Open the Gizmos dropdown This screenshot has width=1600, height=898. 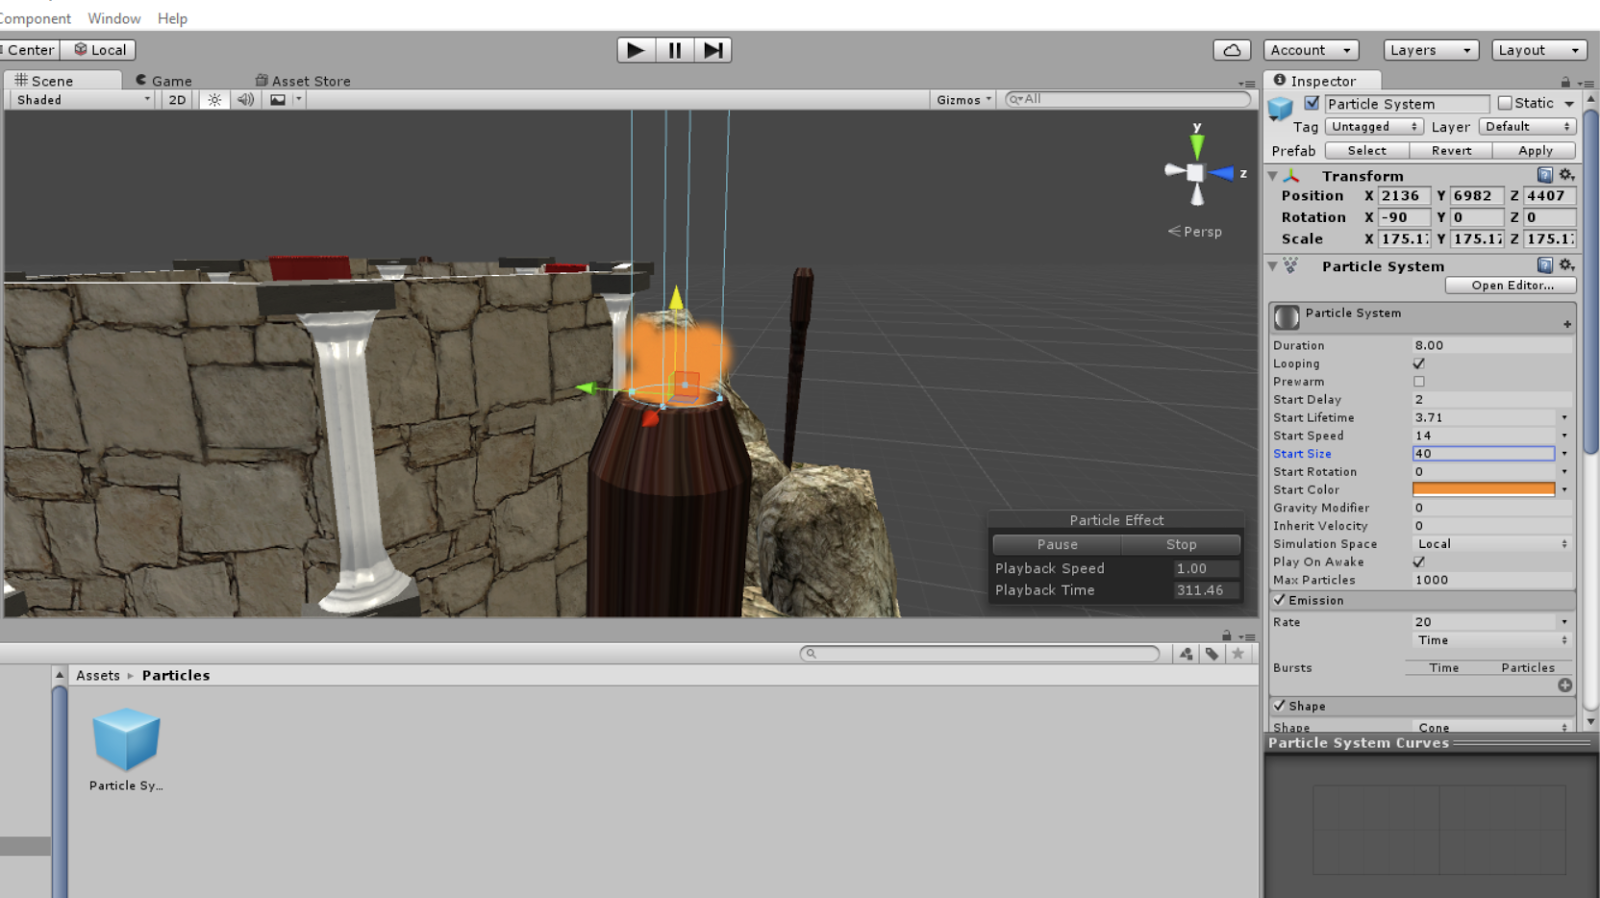(963, 100)
